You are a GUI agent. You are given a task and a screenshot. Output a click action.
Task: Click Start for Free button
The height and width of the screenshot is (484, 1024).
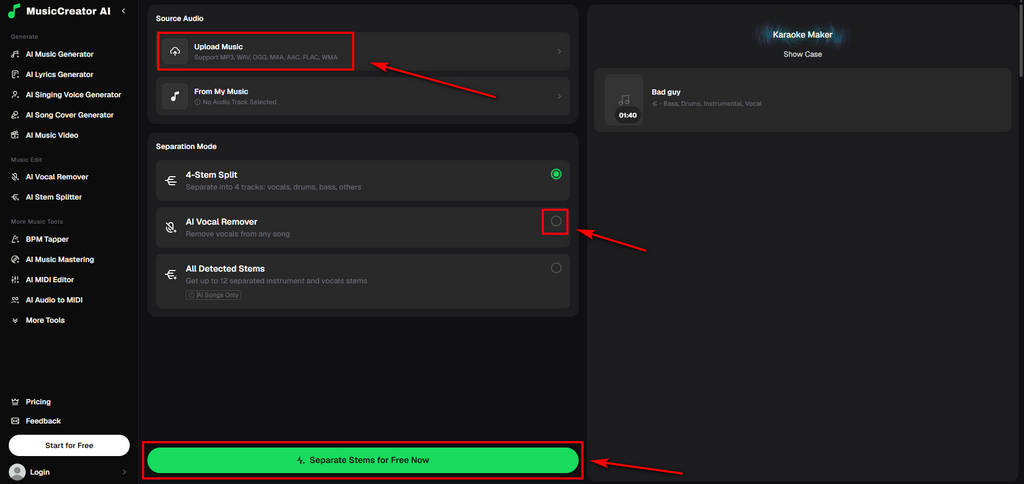69,445
